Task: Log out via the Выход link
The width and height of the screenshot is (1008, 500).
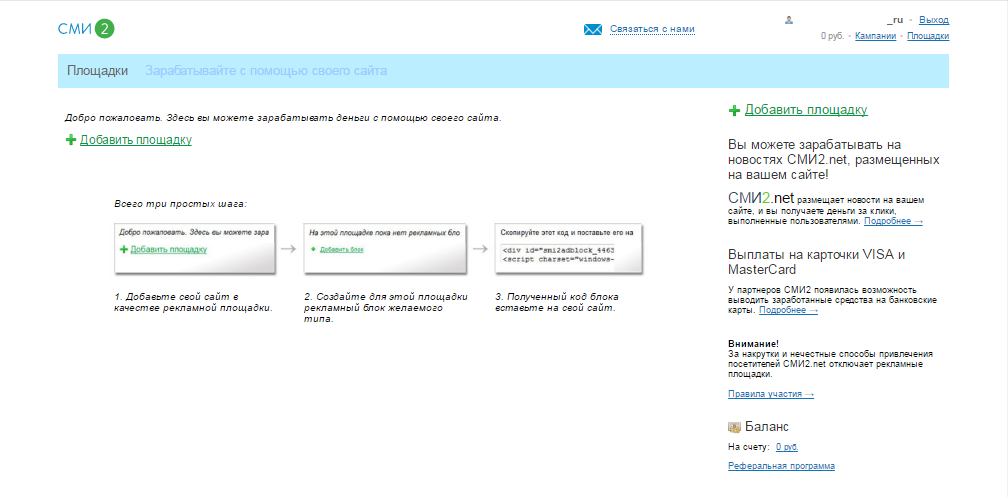Action: [x=934, y=20]
